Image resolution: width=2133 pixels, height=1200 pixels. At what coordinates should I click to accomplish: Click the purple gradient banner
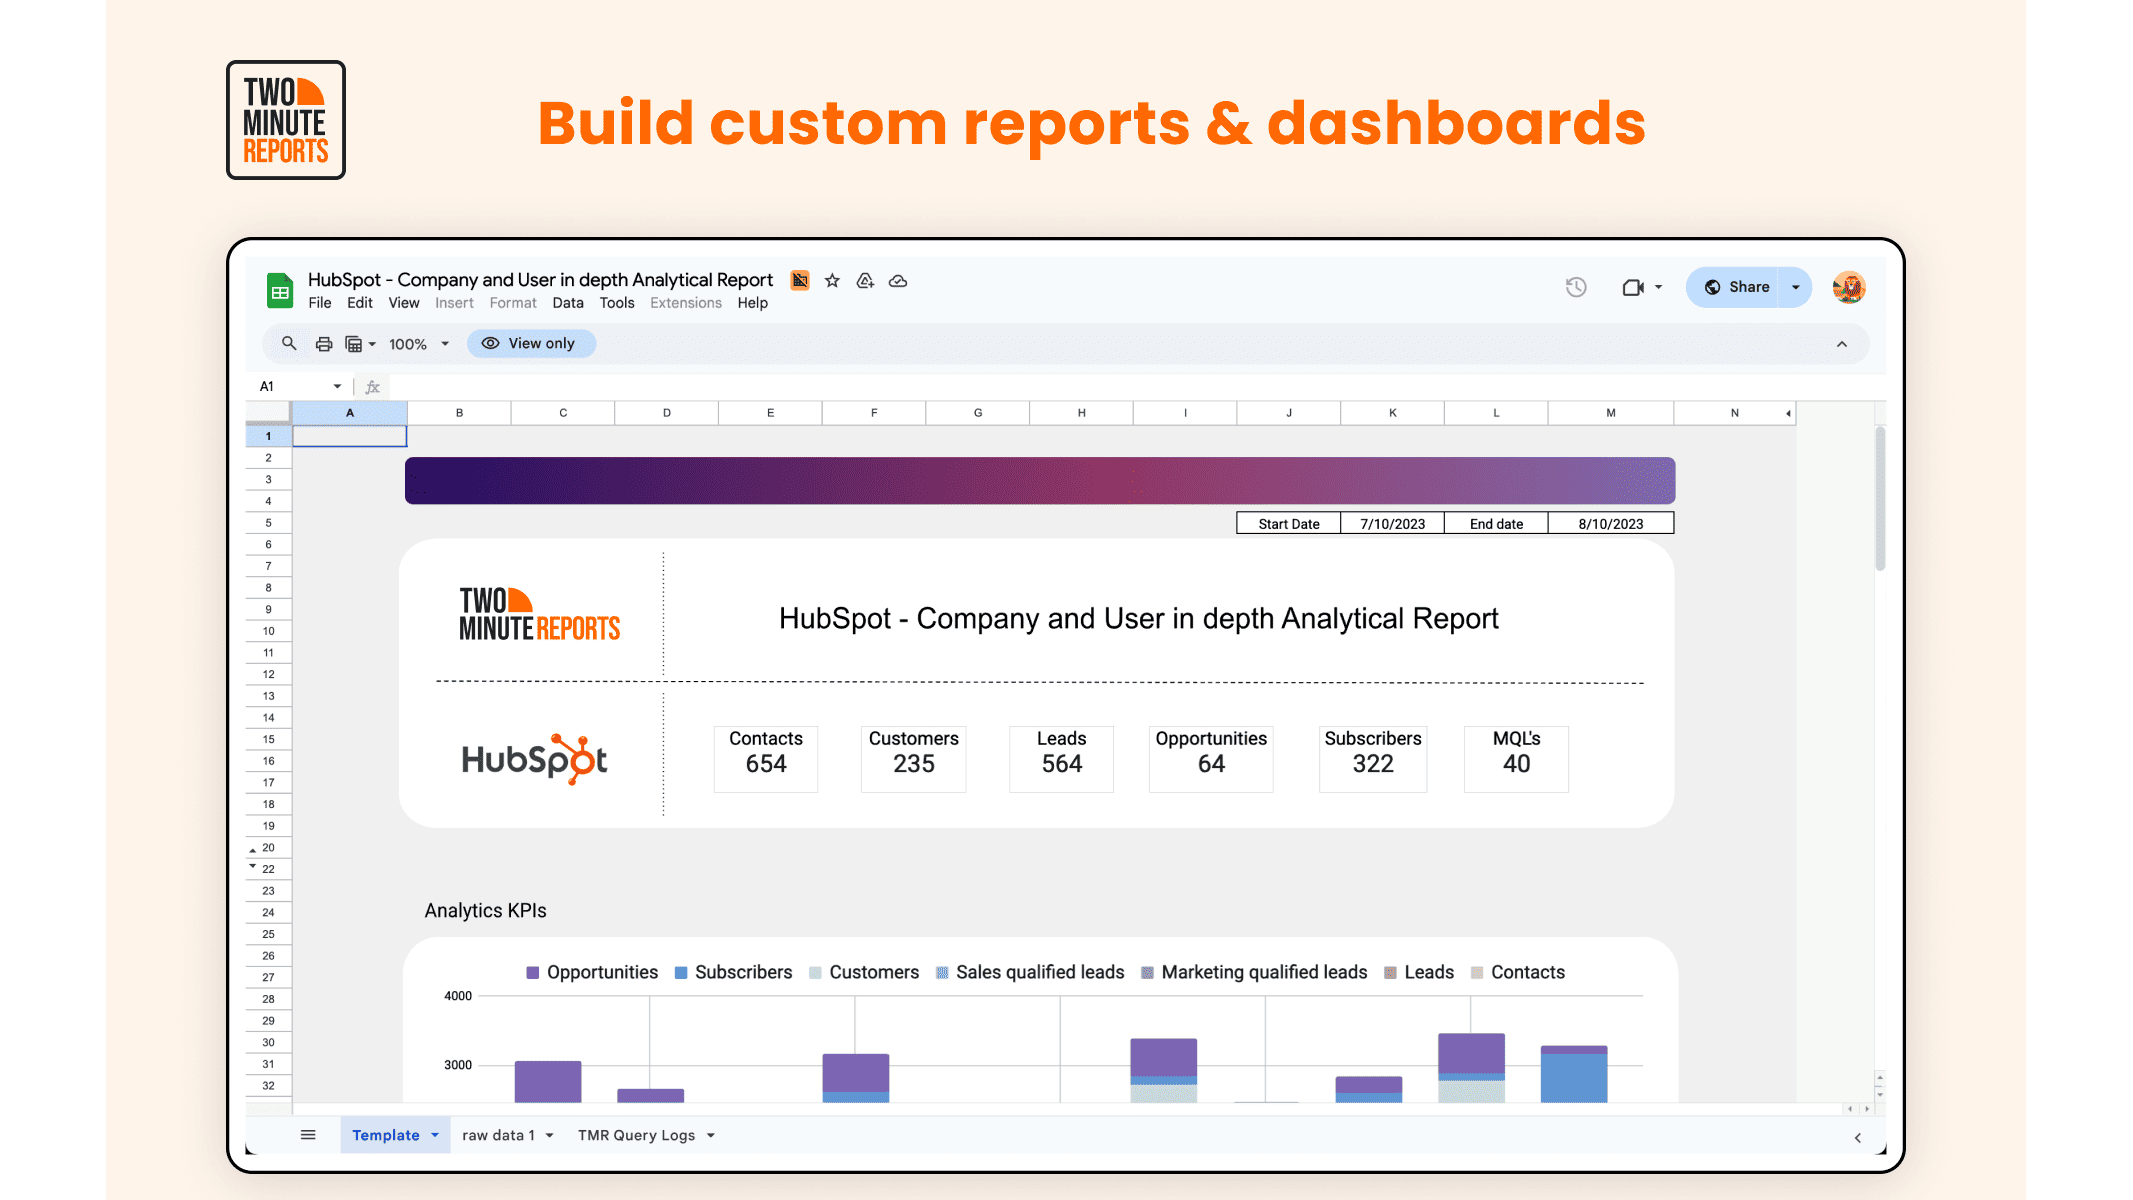click(1039, 480)
